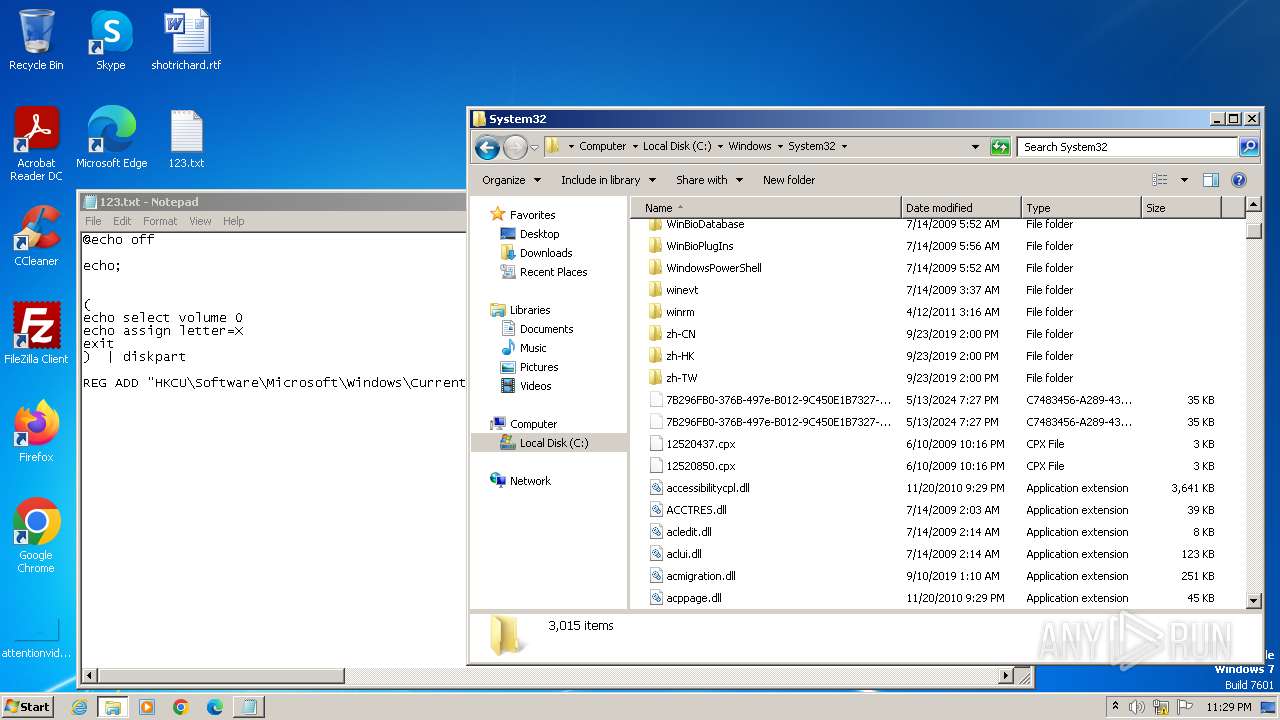Open Internet Explorer from taskbar
Screen dimensions: 1280x720
pos(80,707)
